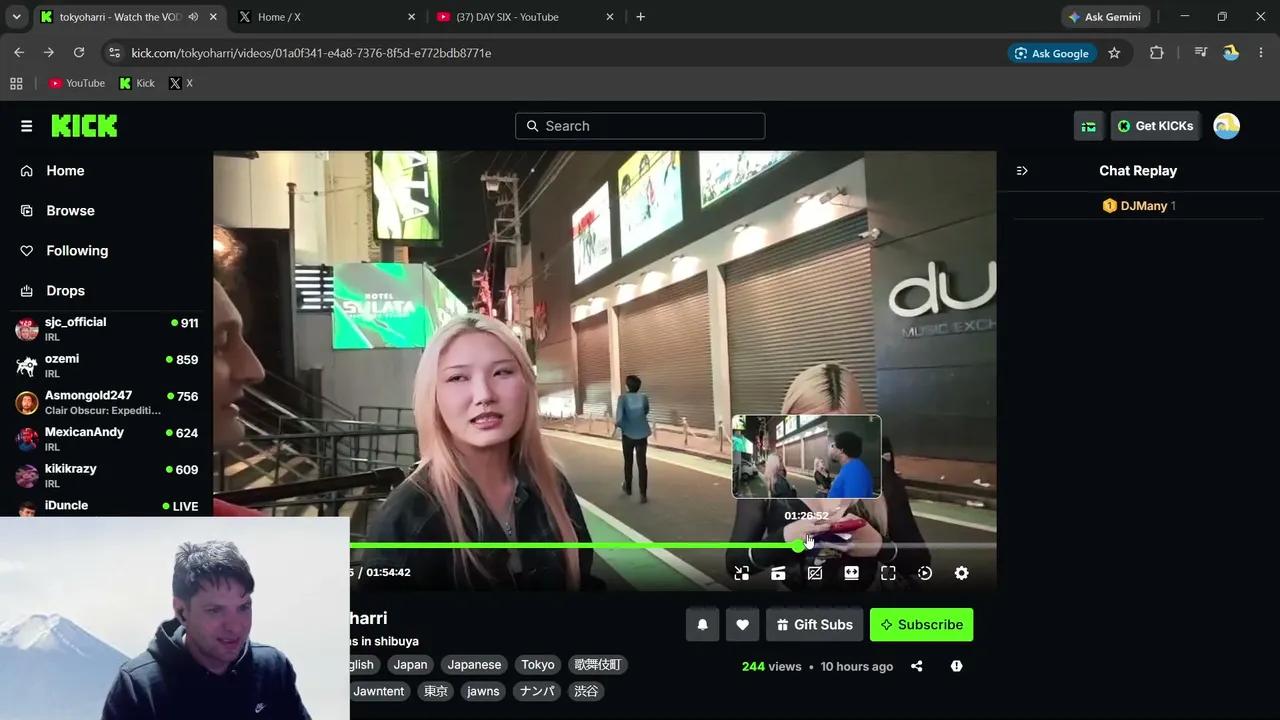Open Drops in Kick sidebar
Viewport: 1280px width, 720px height.
pos(65,291)
